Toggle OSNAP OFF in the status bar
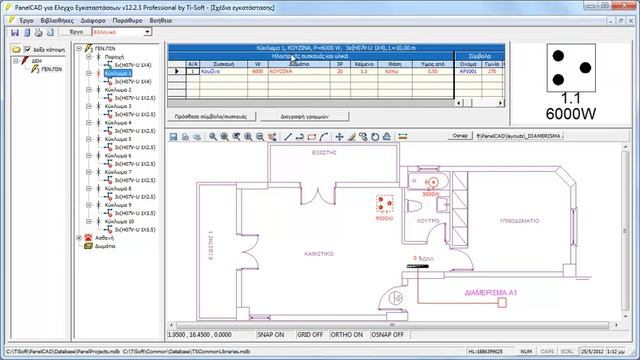Image resolution: width=640 pixels, height=360 pixels. [x=387, y=335]
